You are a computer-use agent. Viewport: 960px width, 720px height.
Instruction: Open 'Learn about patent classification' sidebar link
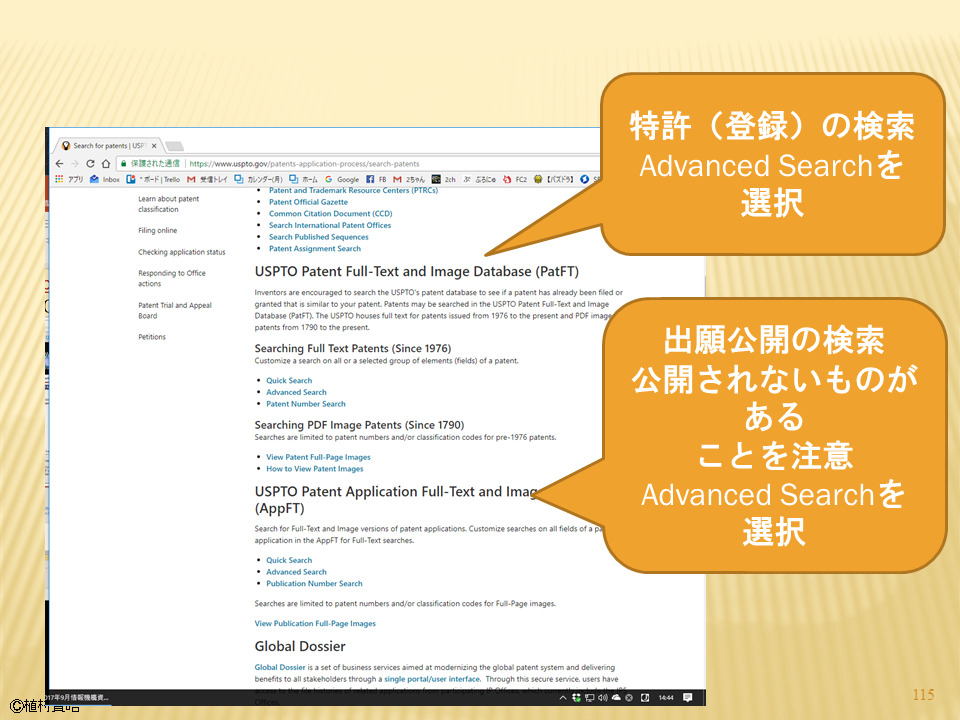coord(168,204)
